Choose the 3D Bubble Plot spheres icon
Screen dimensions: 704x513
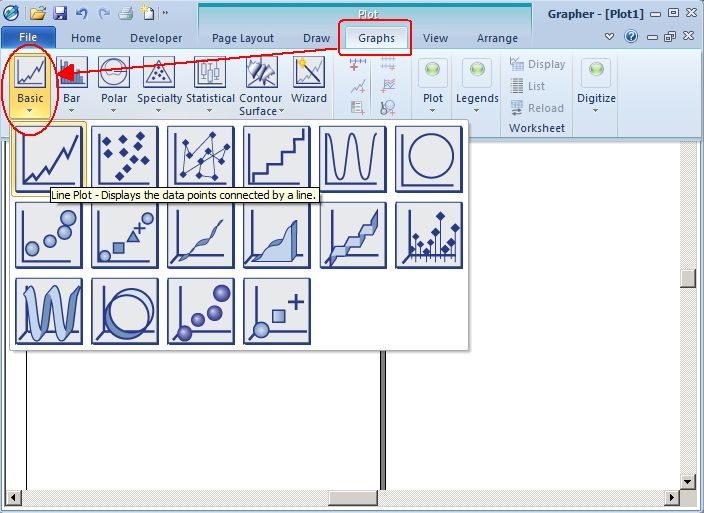coord(201,311)
